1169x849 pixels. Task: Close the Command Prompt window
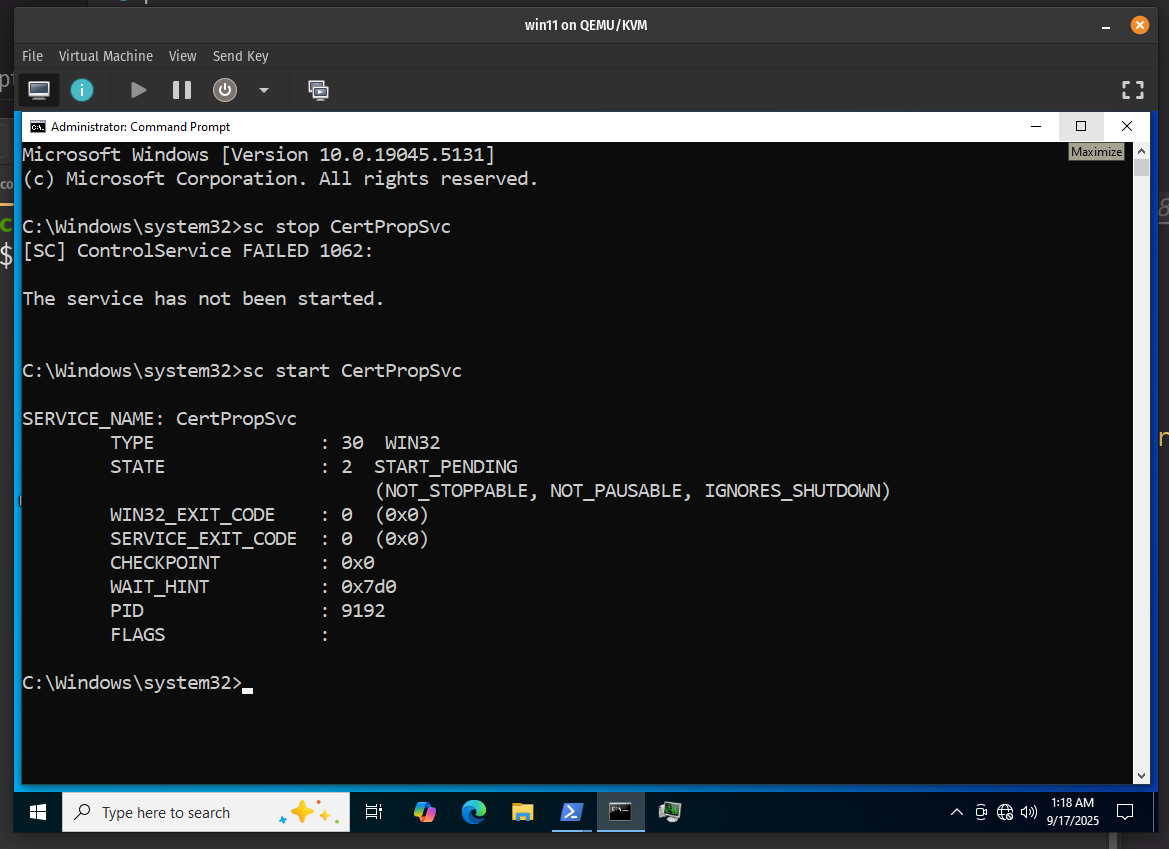1127,127
